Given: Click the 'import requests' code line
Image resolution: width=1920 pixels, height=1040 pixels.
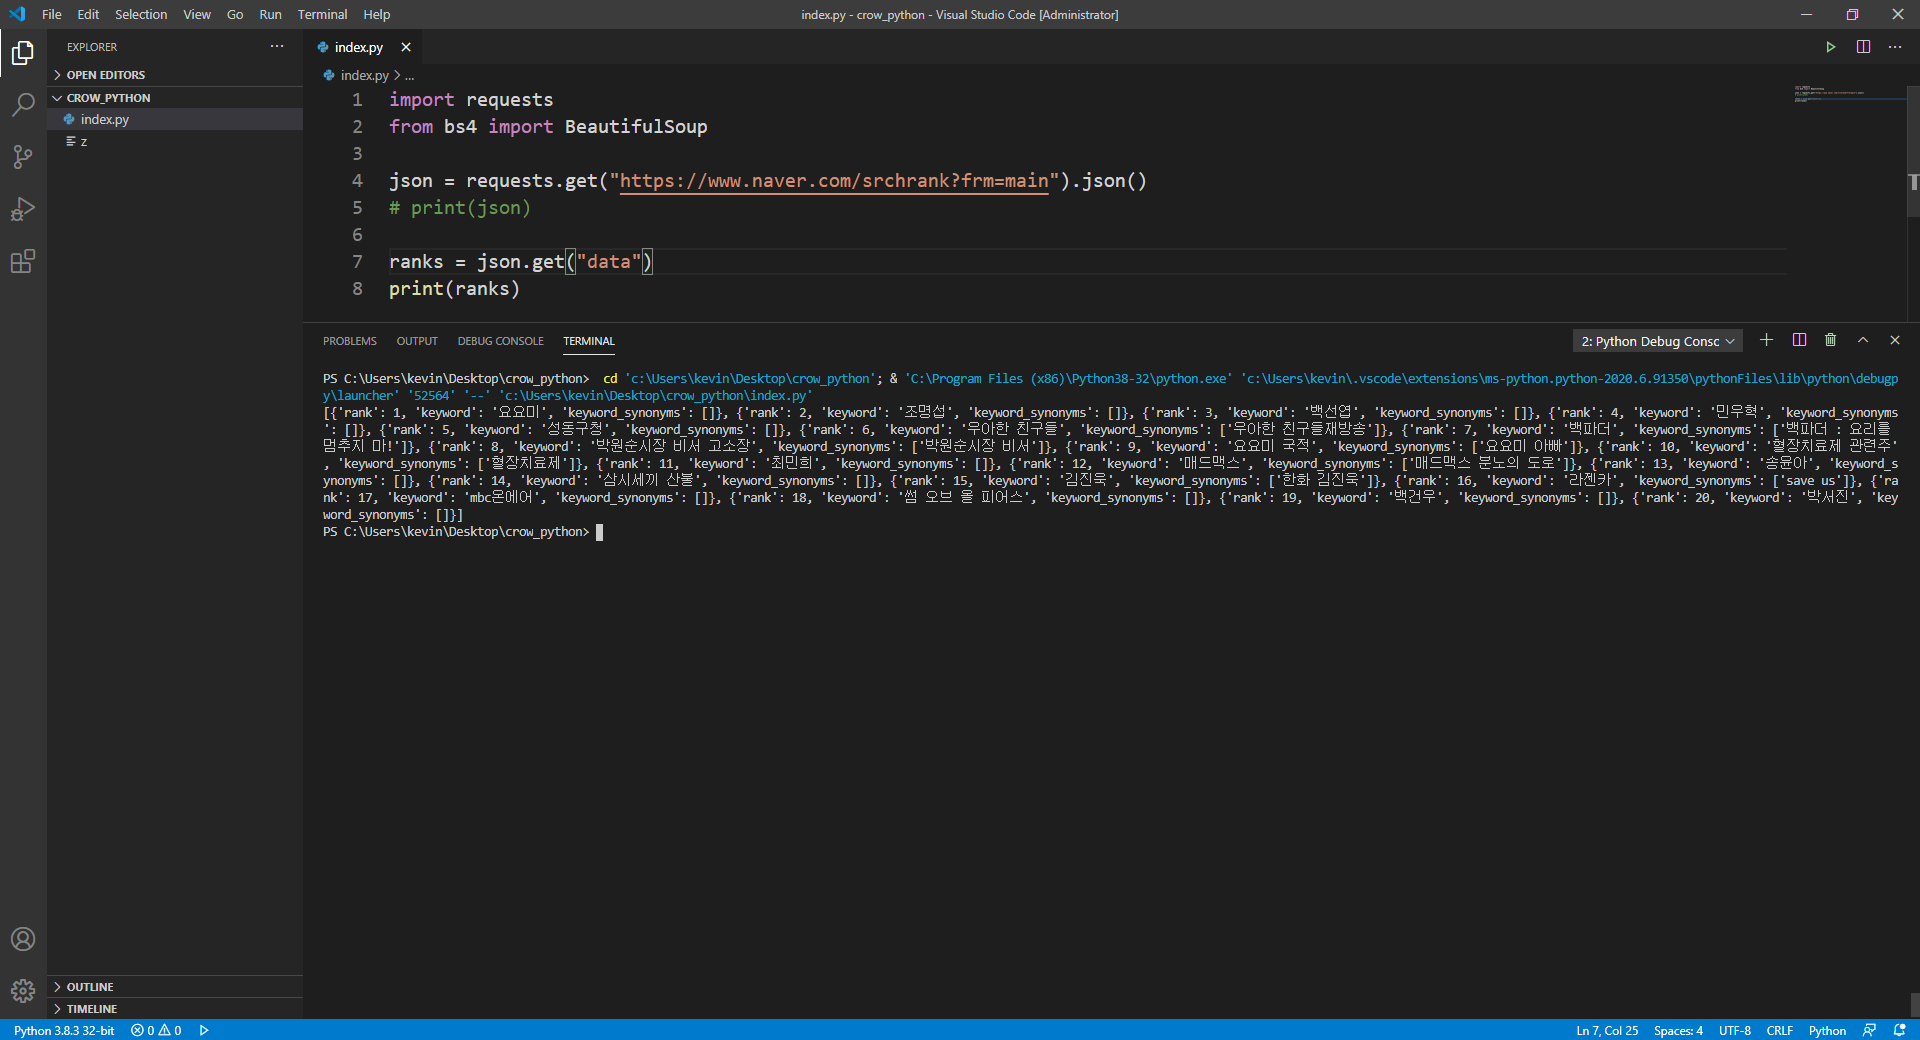Looking at the screenshot, I should pyautogui.click(x=471, y=100).
